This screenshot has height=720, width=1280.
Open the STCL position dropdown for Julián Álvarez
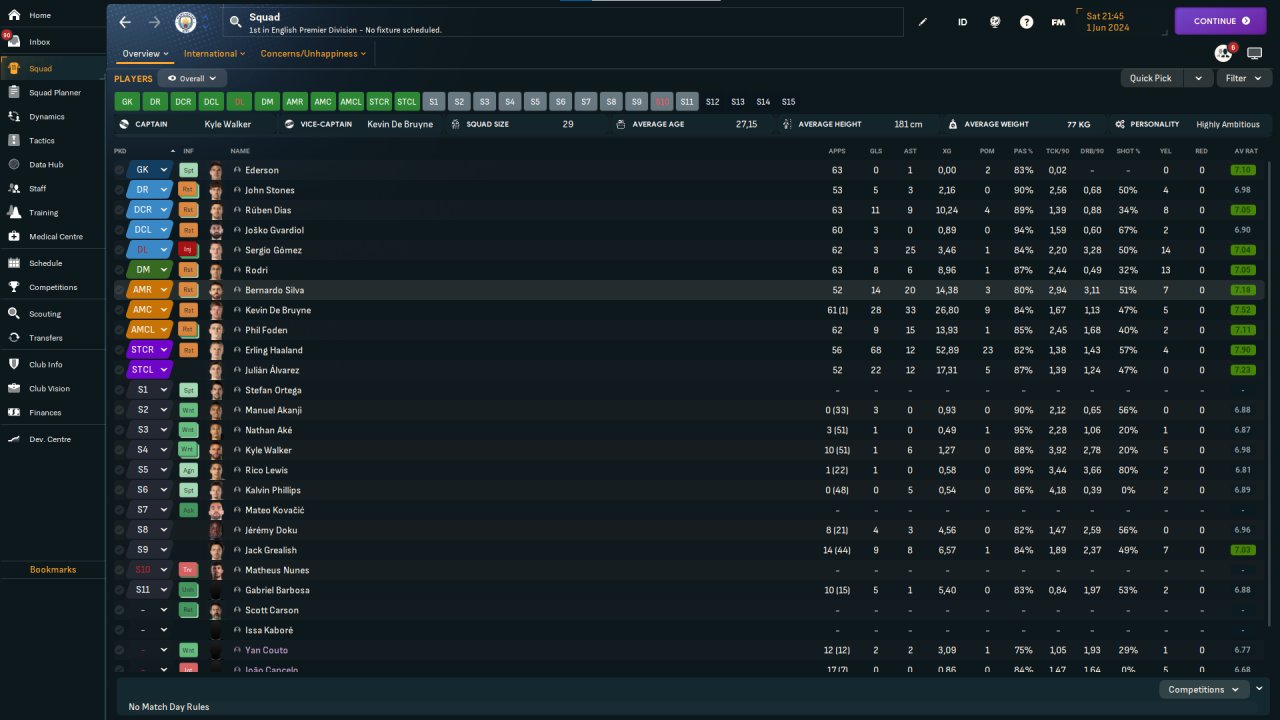(150, 370)
